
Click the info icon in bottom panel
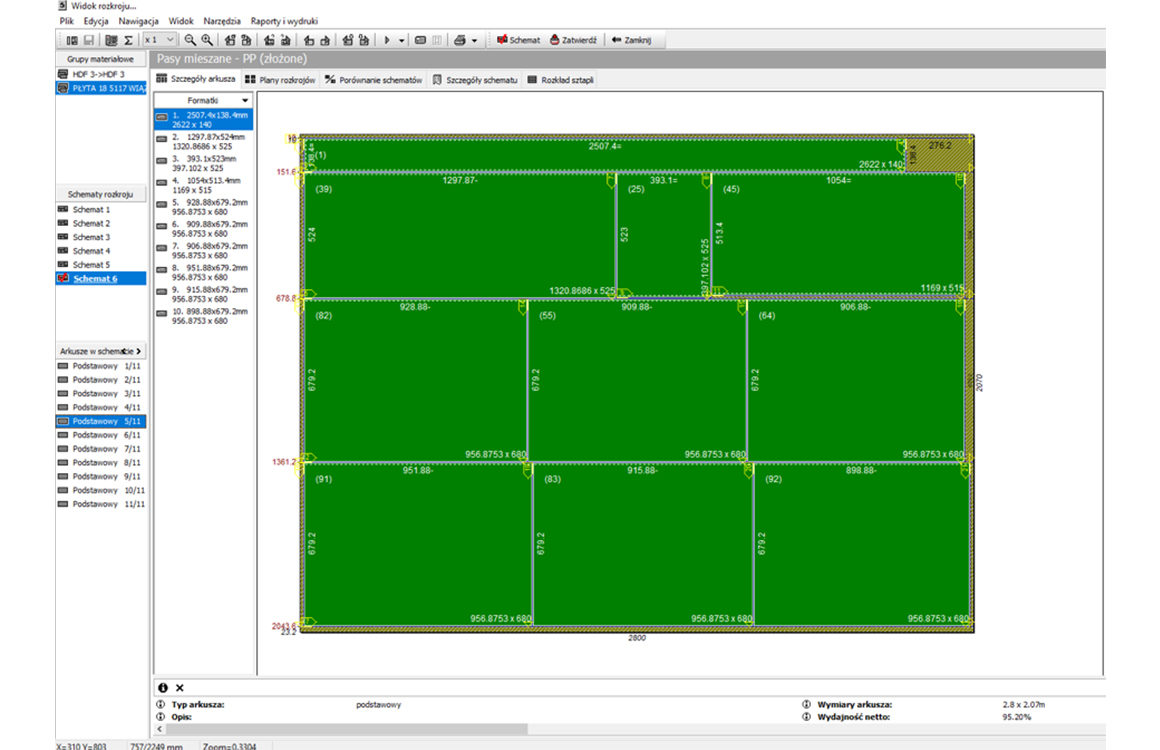[x=163, y=688]
